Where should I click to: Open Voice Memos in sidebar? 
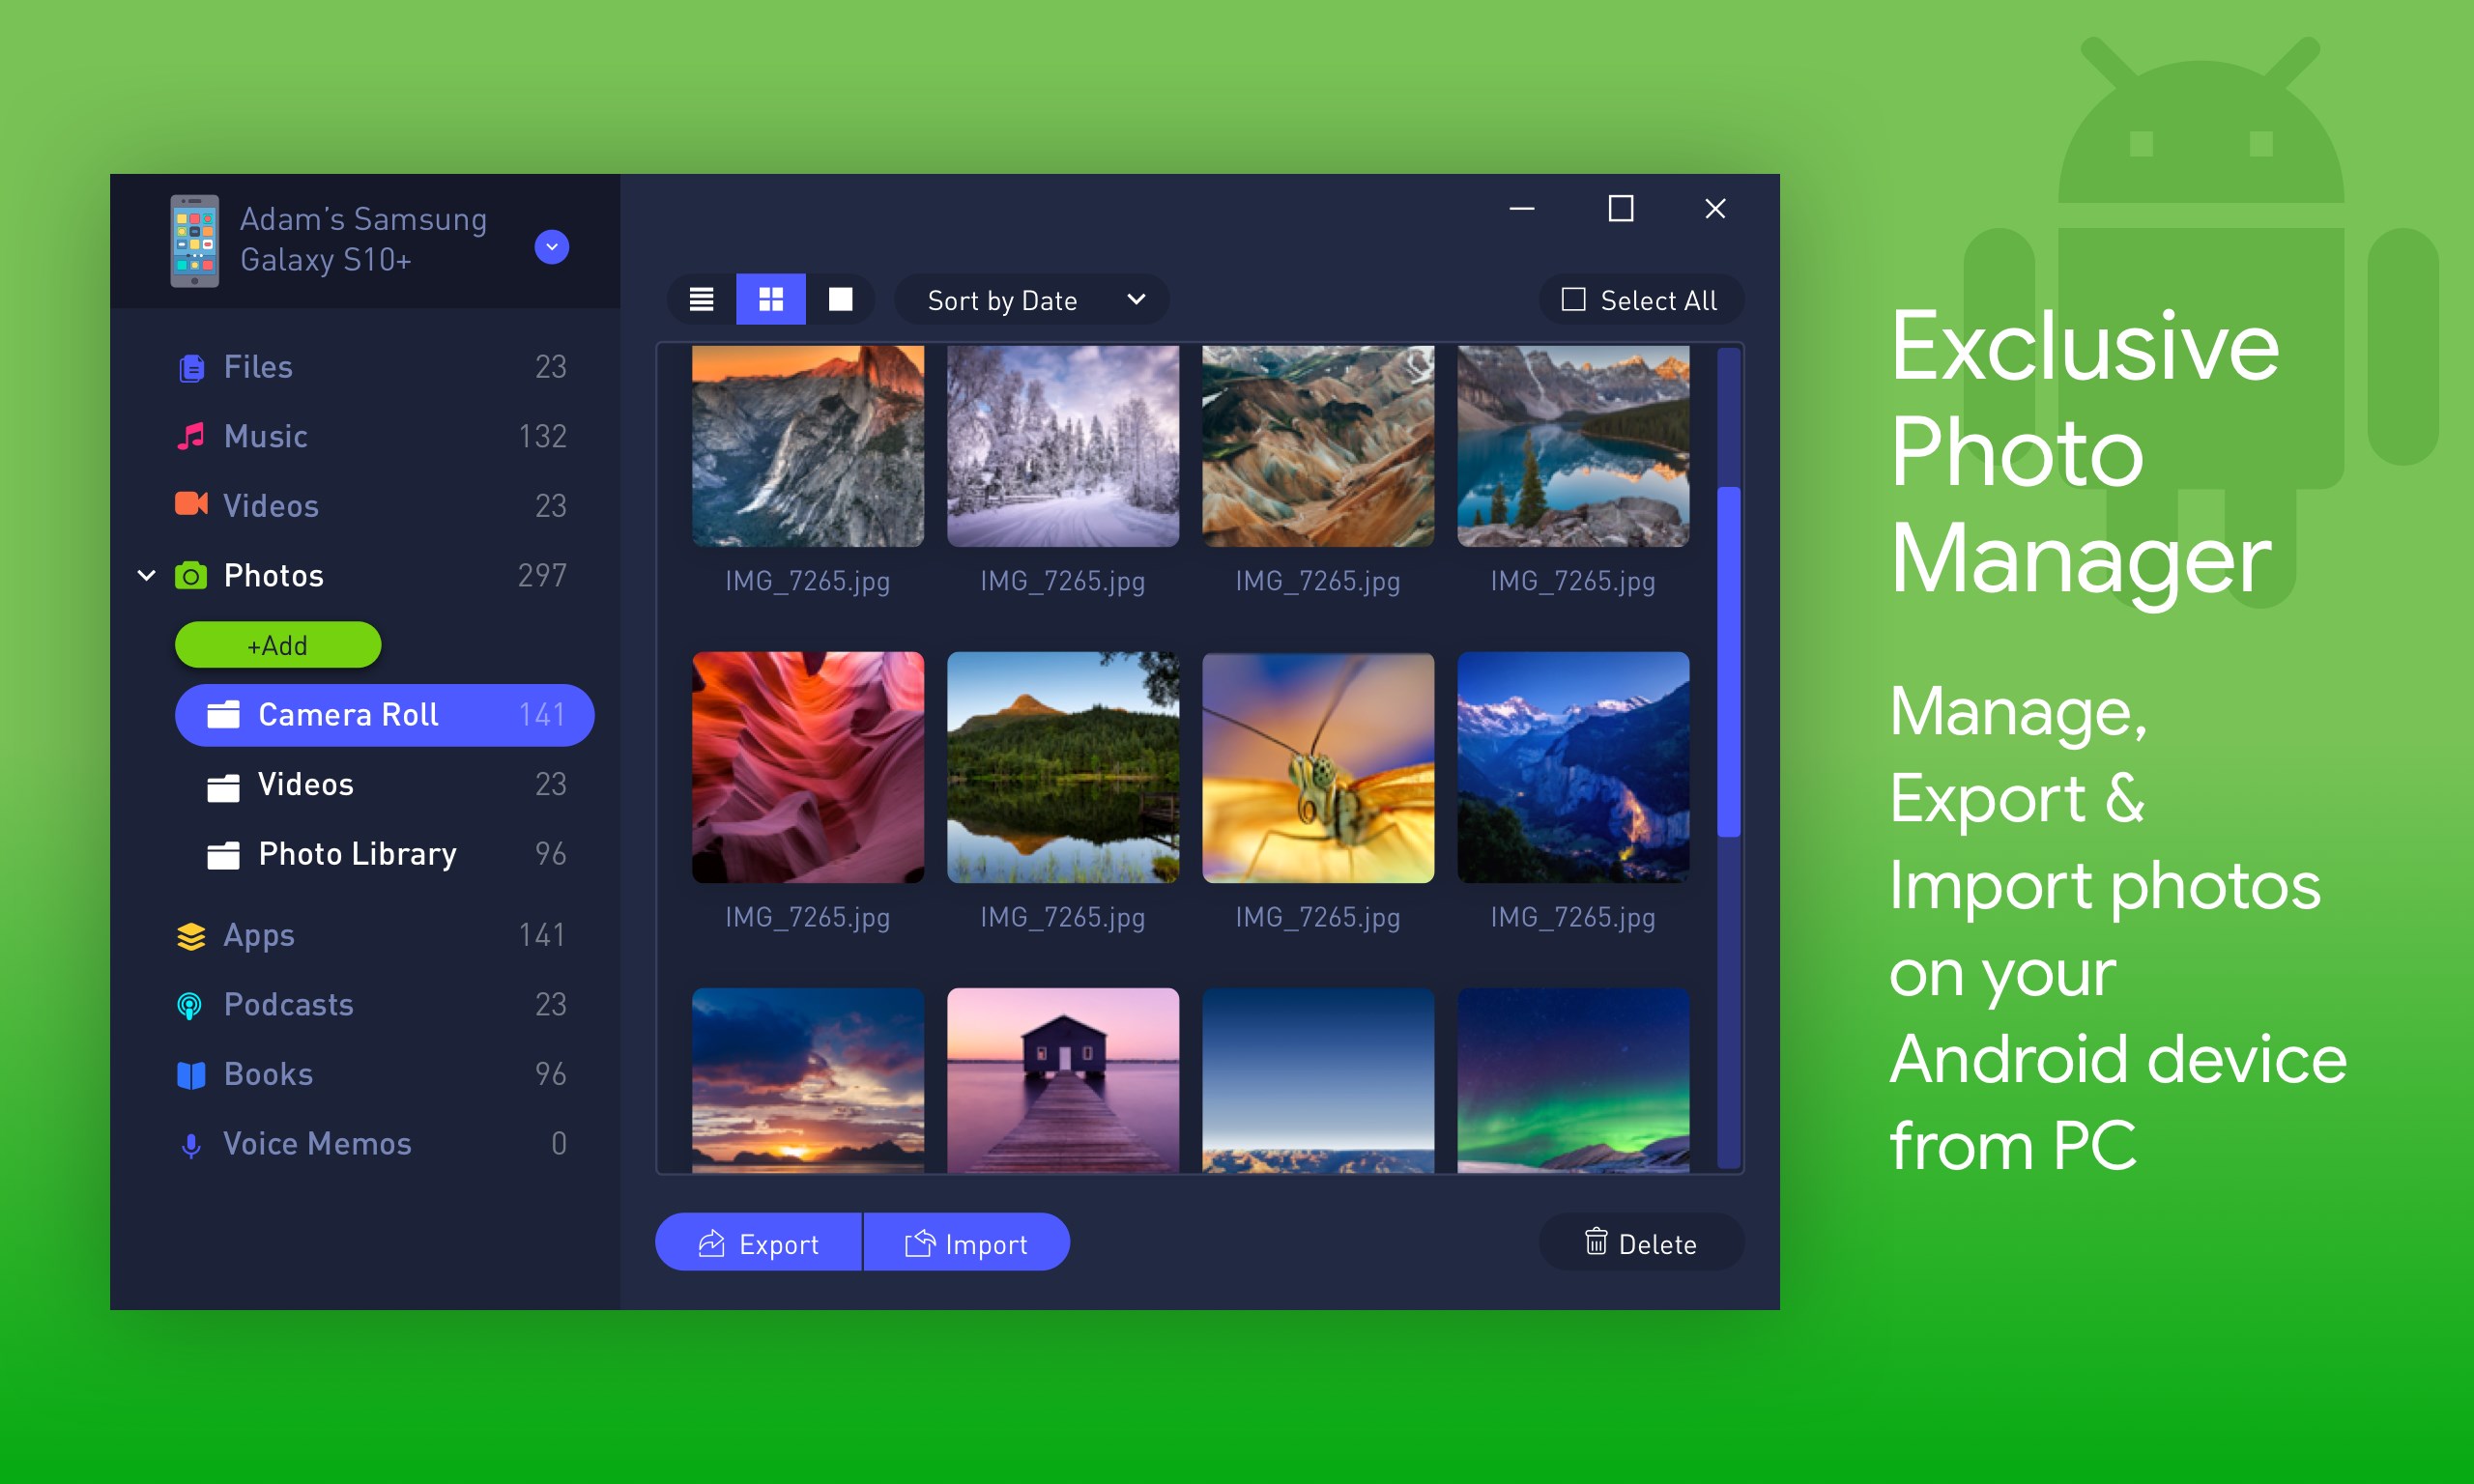[x=317, y=1143]
